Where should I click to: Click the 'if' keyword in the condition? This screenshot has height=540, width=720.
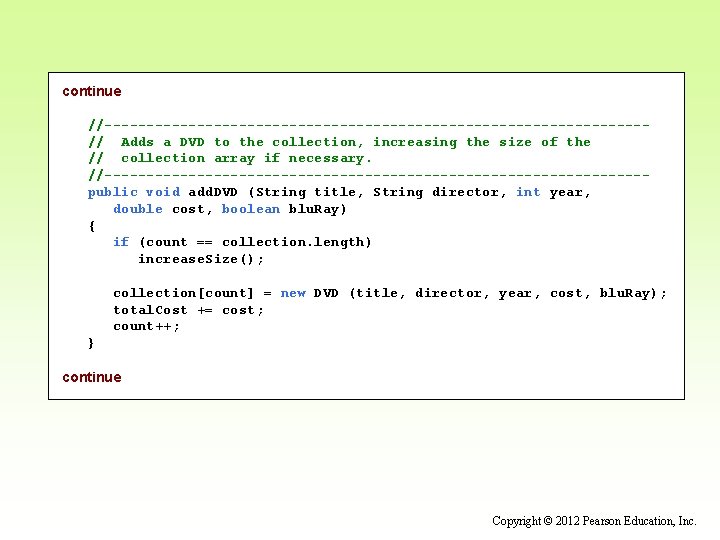coord(121,242)
